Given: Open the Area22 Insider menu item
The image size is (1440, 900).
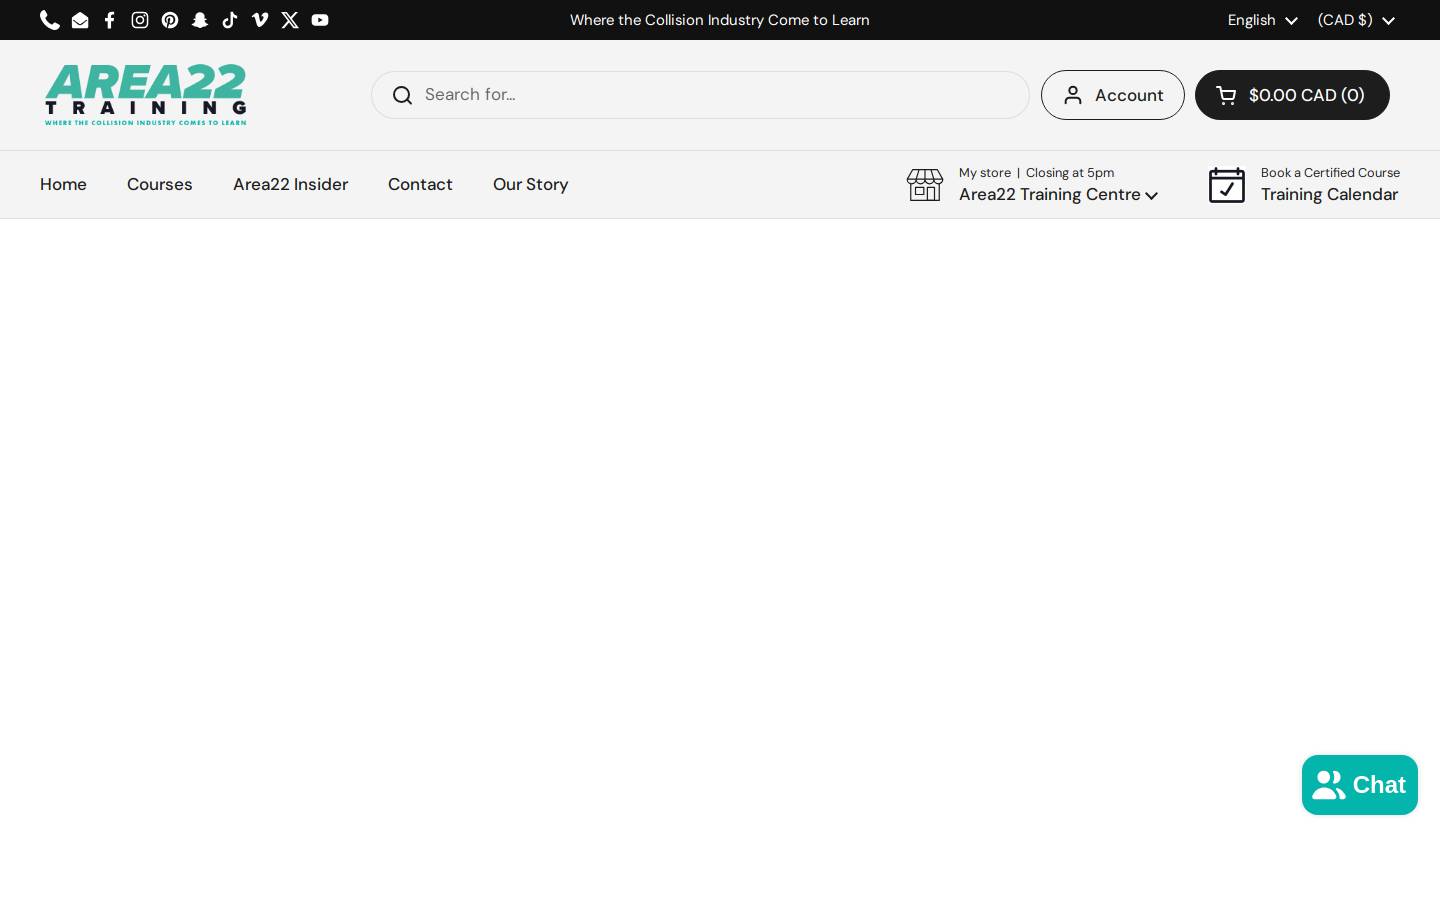Looking at the screenshot, I should [x=290, y=184].
